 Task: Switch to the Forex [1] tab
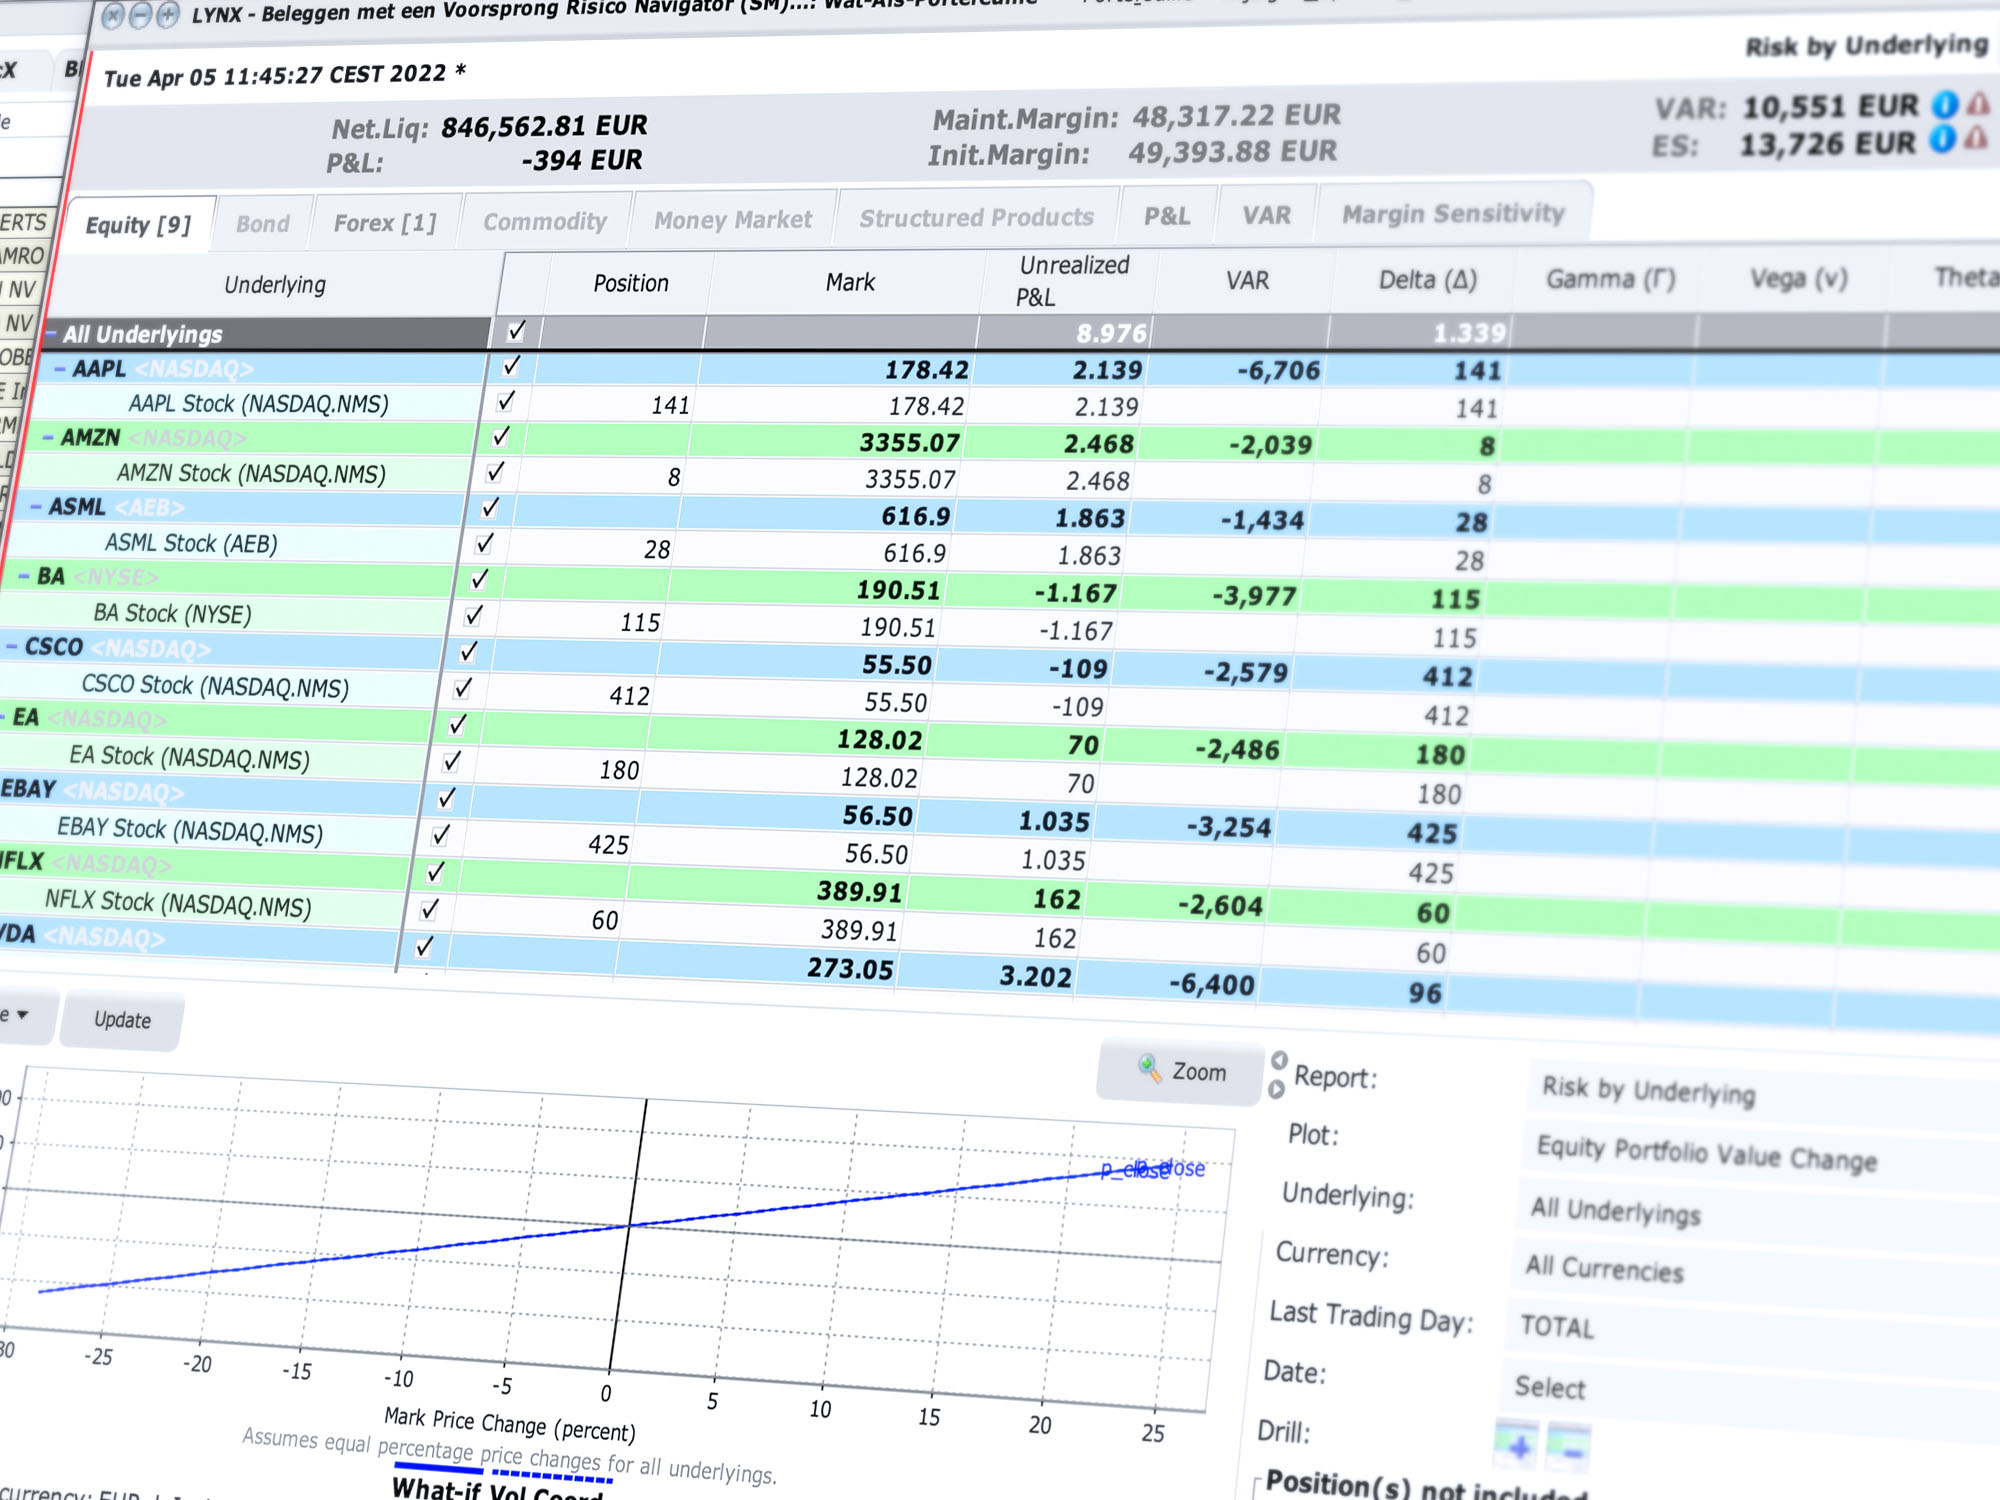(385, 222)
